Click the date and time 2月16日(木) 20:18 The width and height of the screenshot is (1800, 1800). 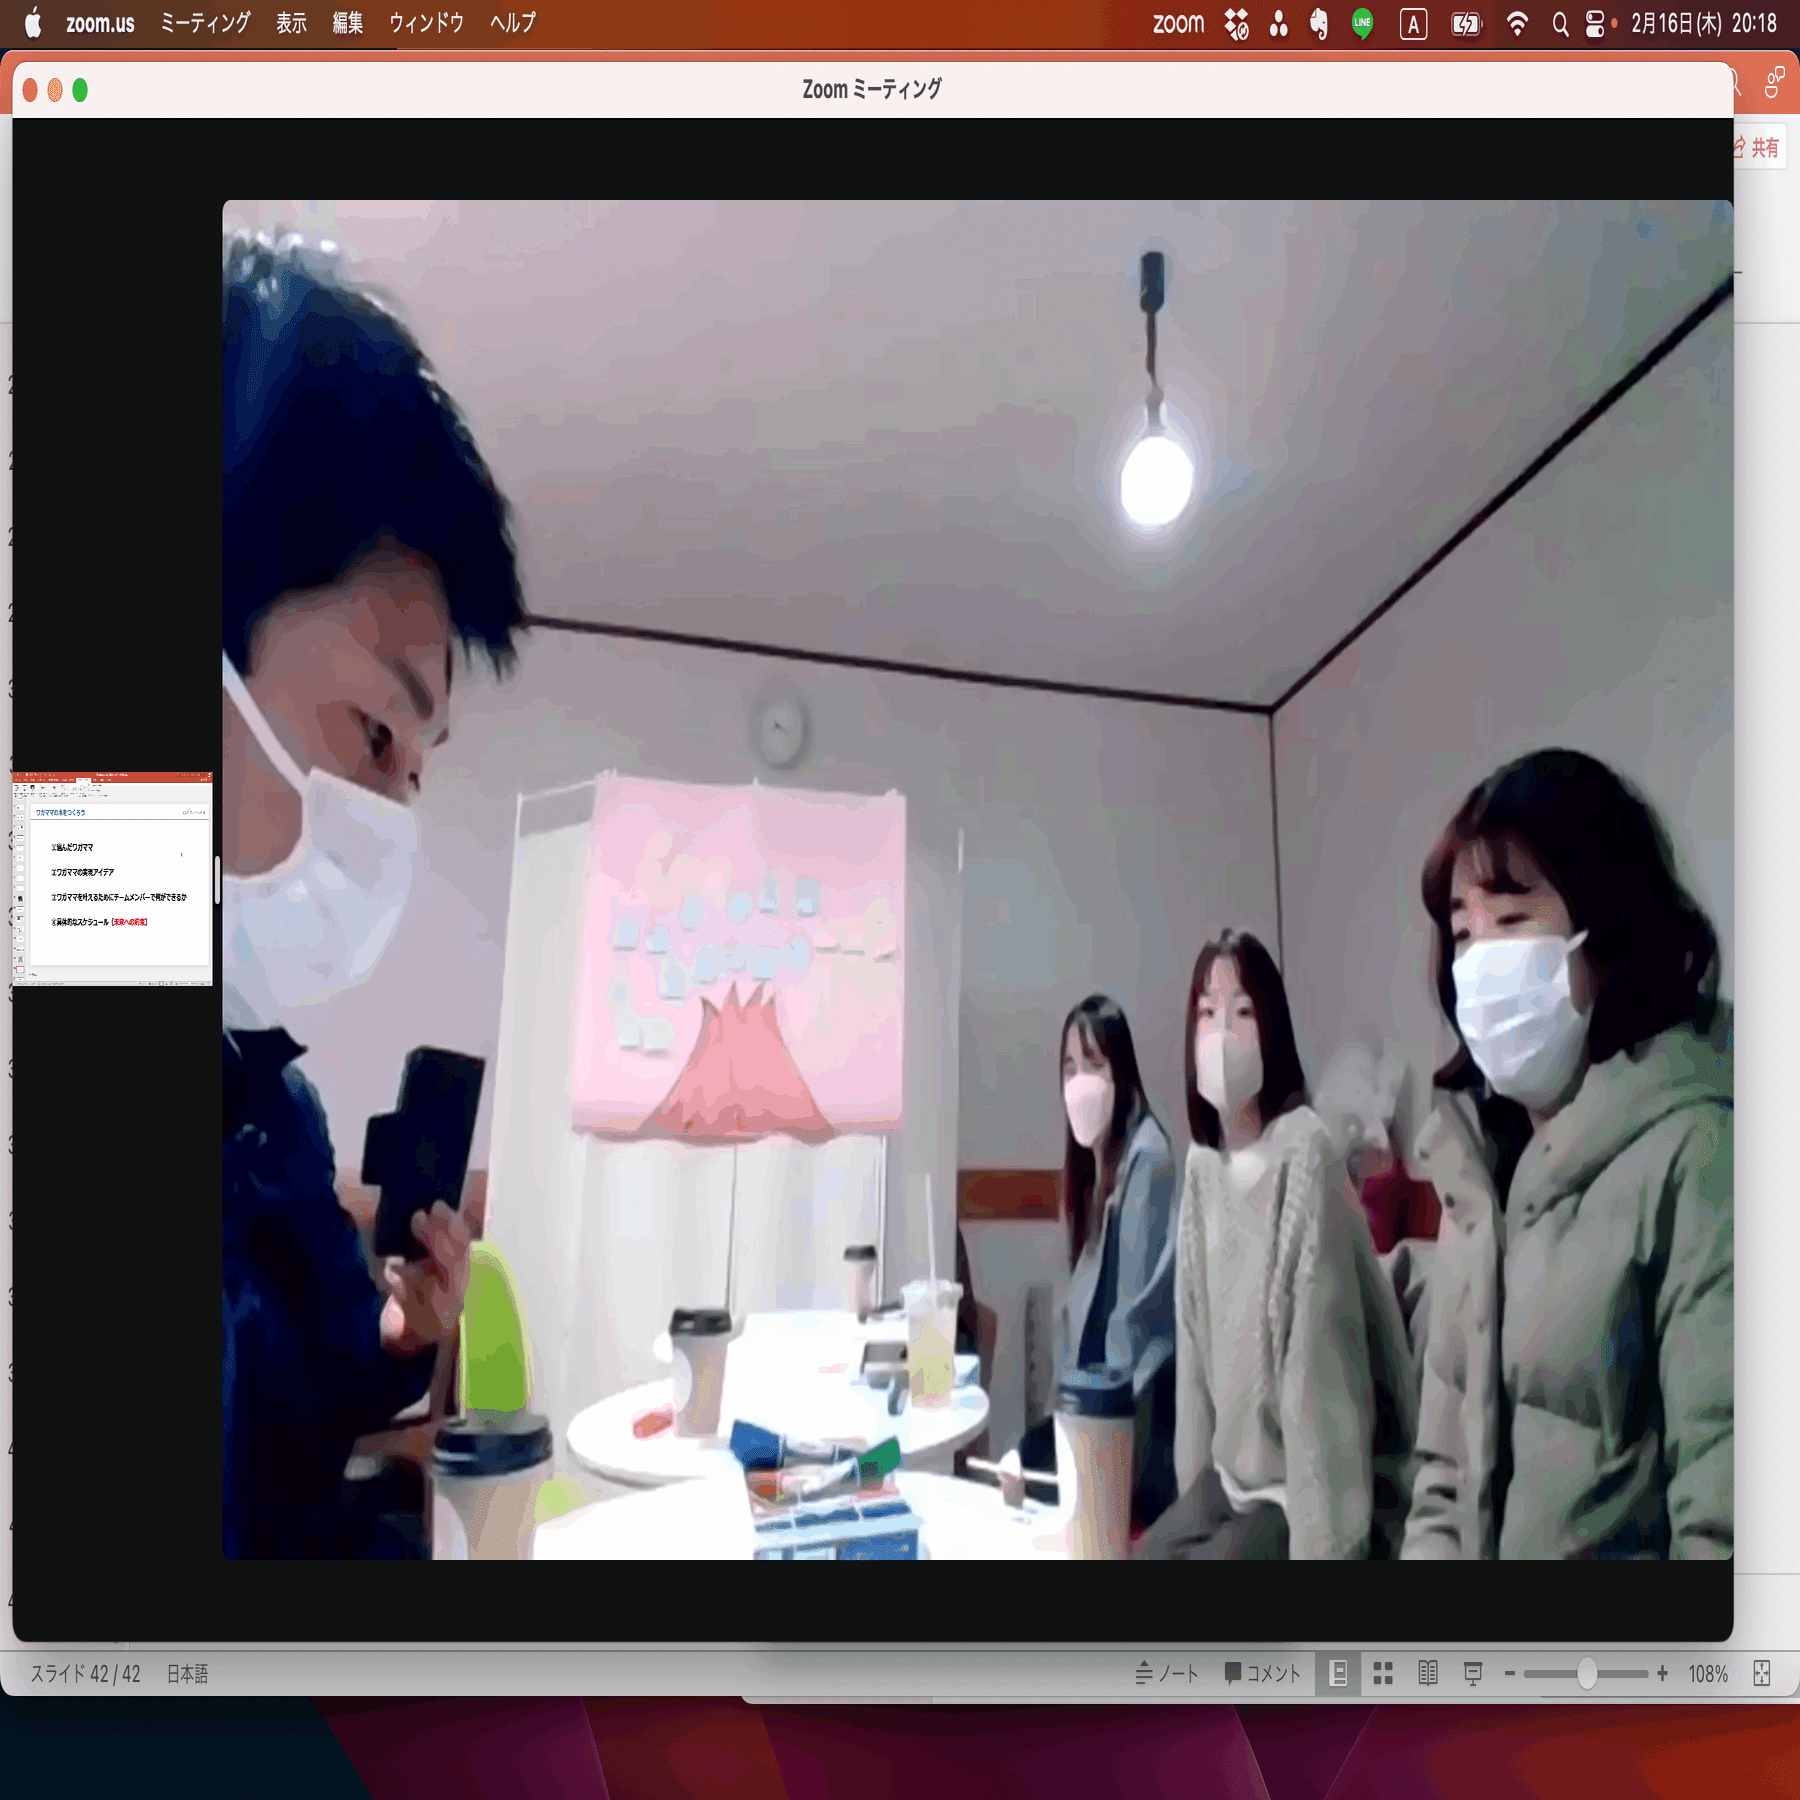click(1704, 23)
